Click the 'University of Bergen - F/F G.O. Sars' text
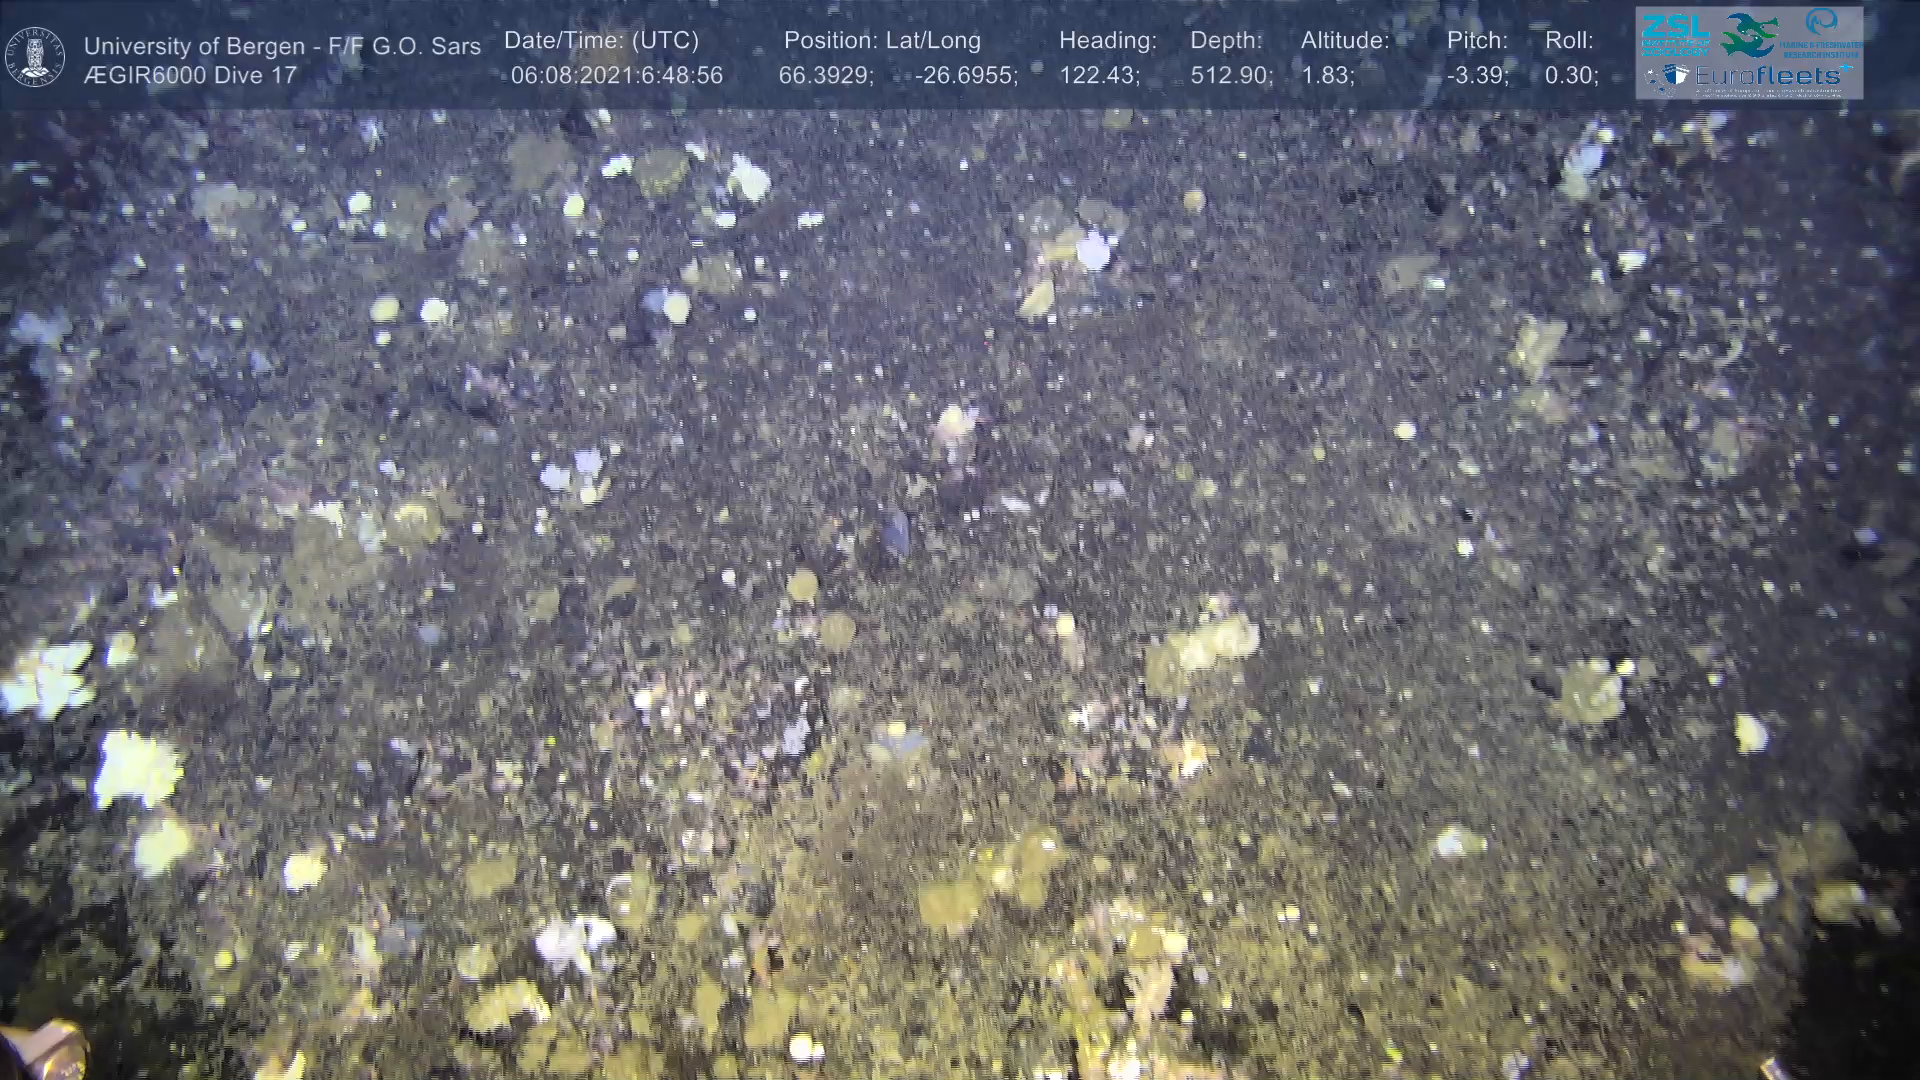The width and height of the screenshot is (1920, 1080). point(282,46)
